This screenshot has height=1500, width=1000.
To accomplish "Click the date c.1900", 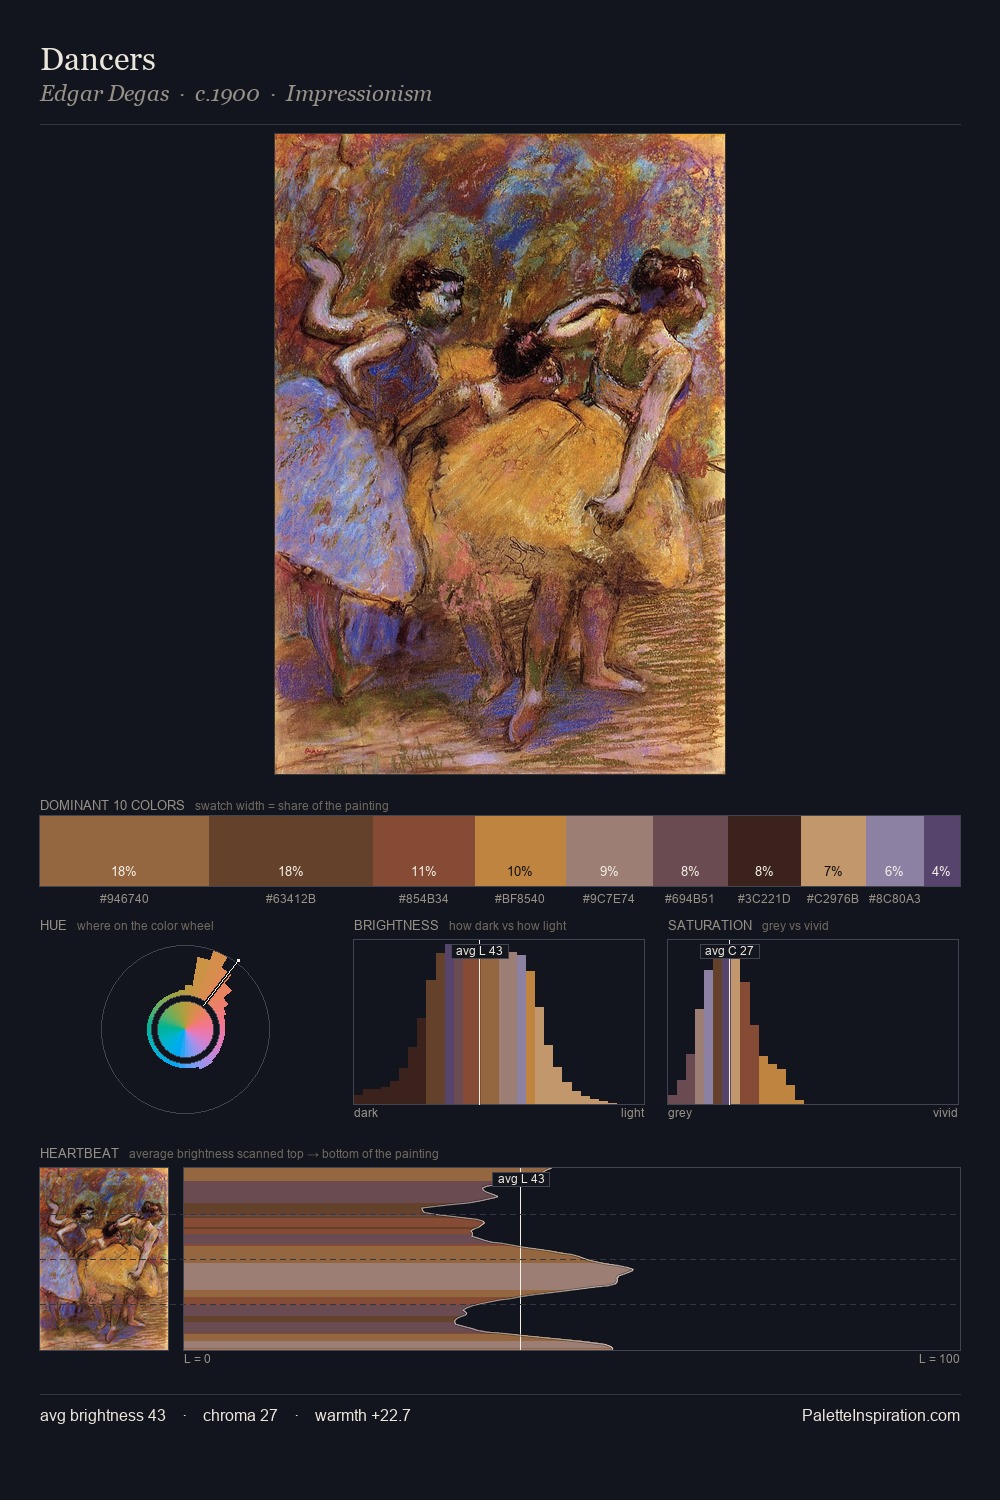I will 227,94.
